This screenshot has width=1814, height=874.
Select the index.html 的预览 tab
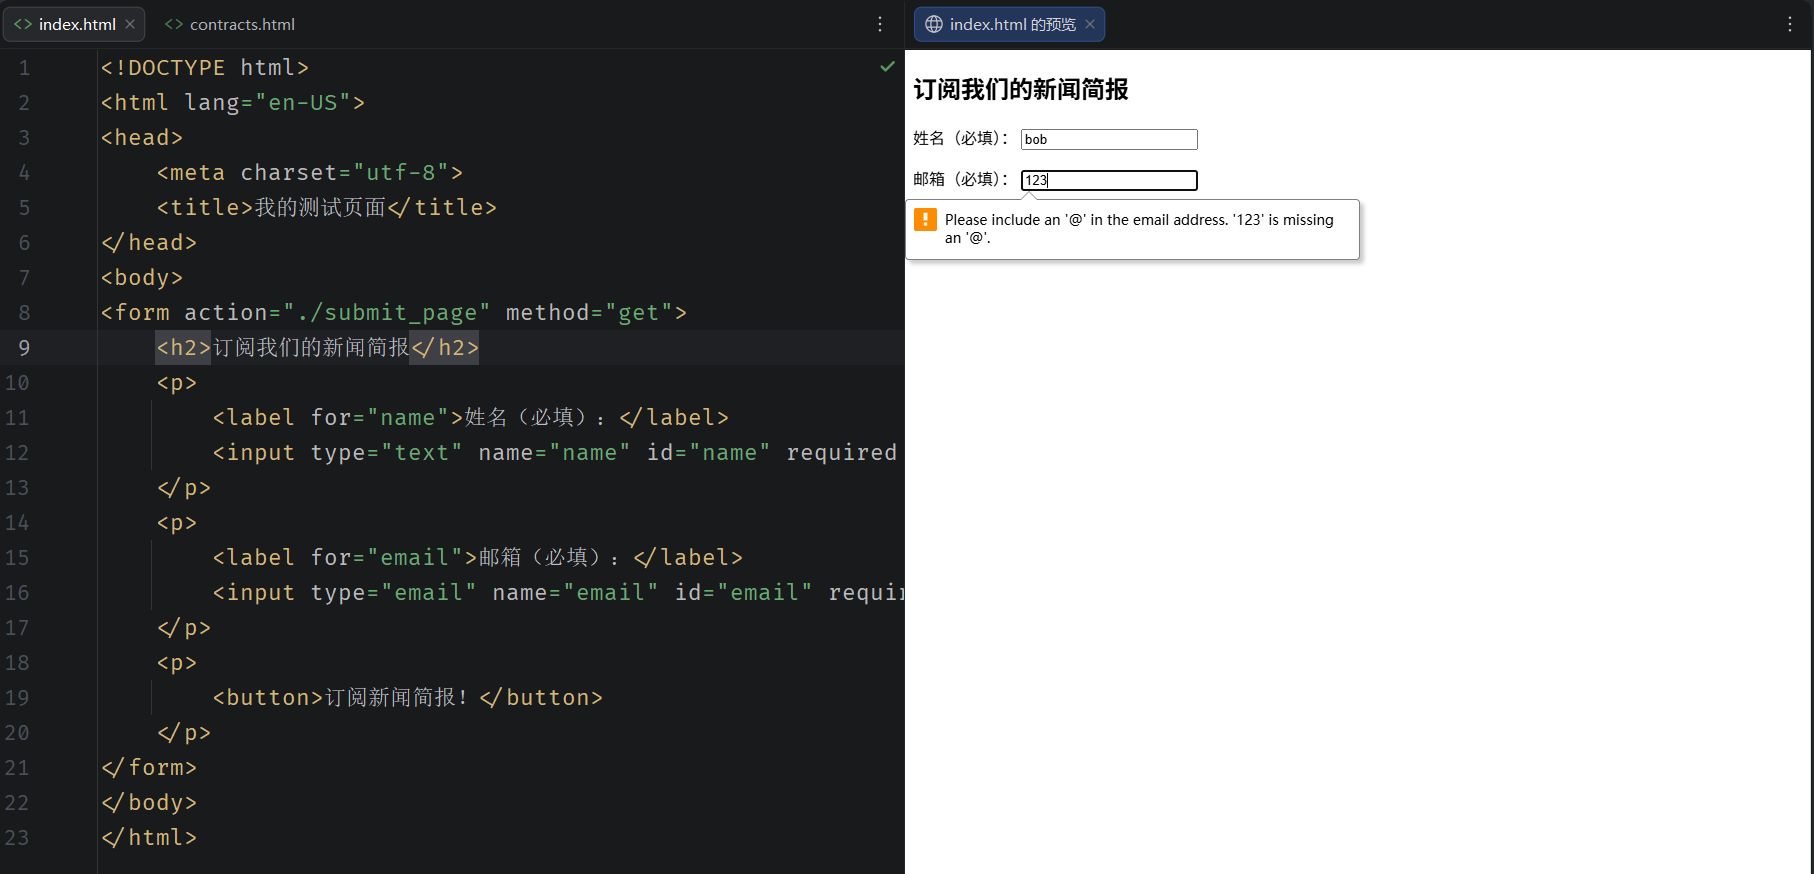tap(1010, 24)
